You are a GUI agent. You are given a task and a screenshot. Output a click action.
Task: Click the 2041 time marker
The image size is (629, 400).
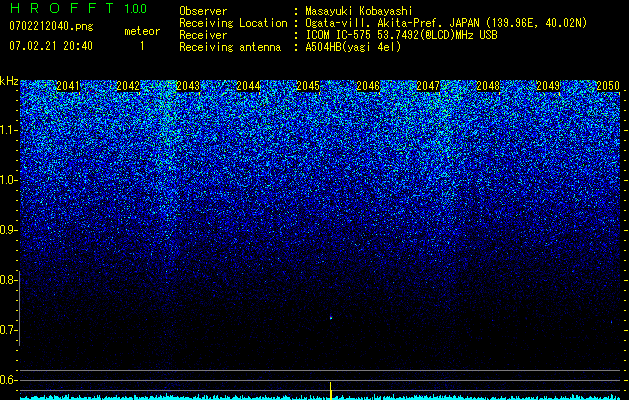[68, 86]
